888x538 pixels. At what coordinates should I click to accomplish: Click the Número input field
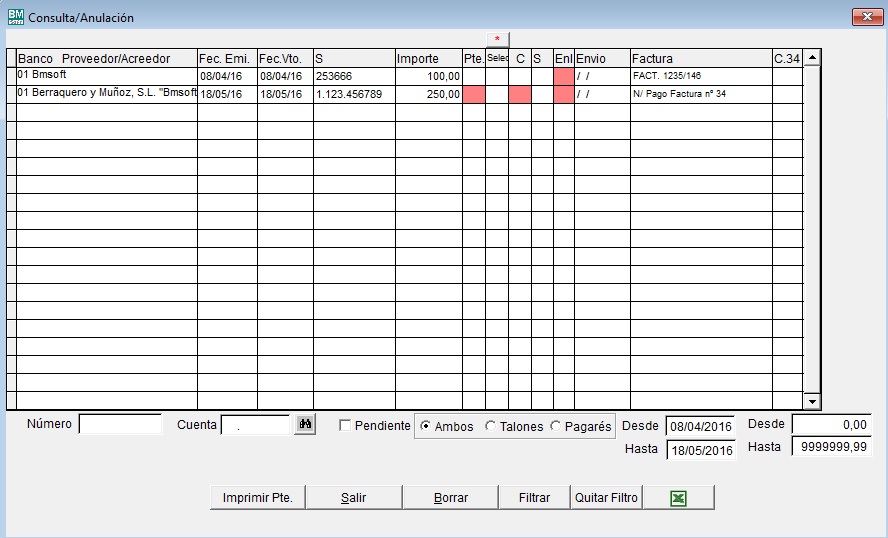point(120,425)
